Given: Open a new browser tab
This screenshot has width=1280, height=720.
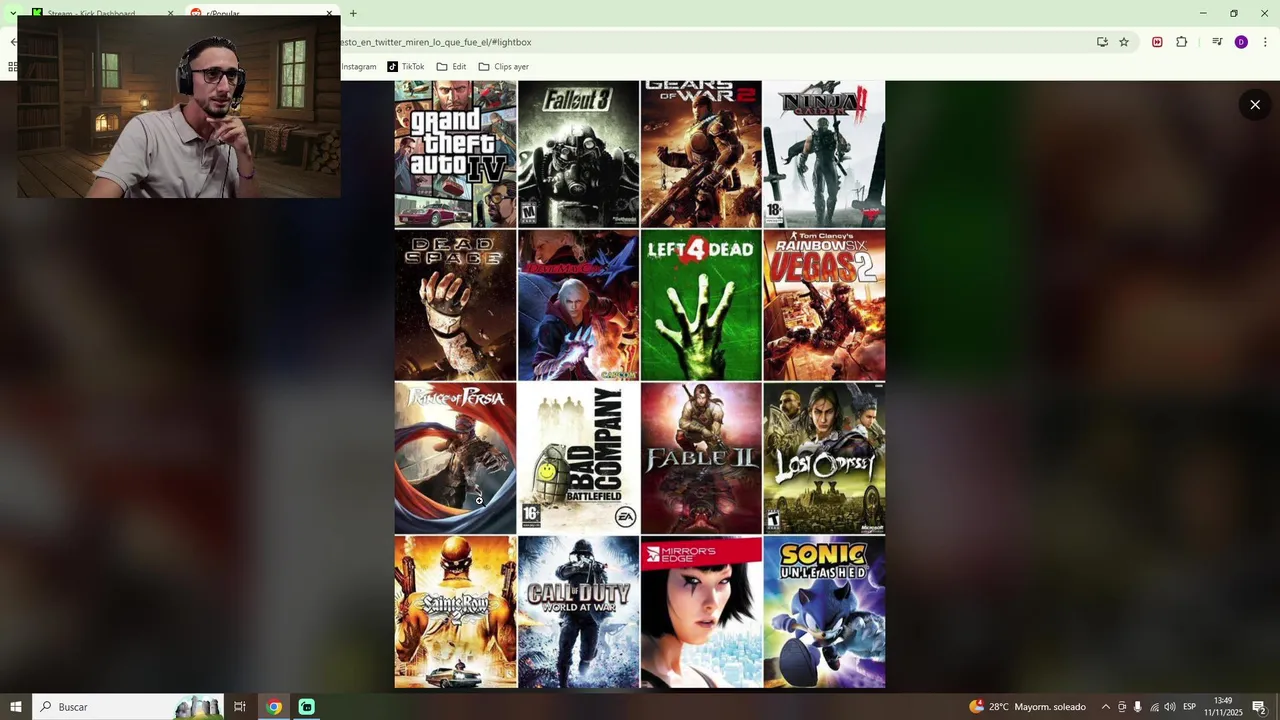Looking at the screenshot, I should tap(353, 13).
